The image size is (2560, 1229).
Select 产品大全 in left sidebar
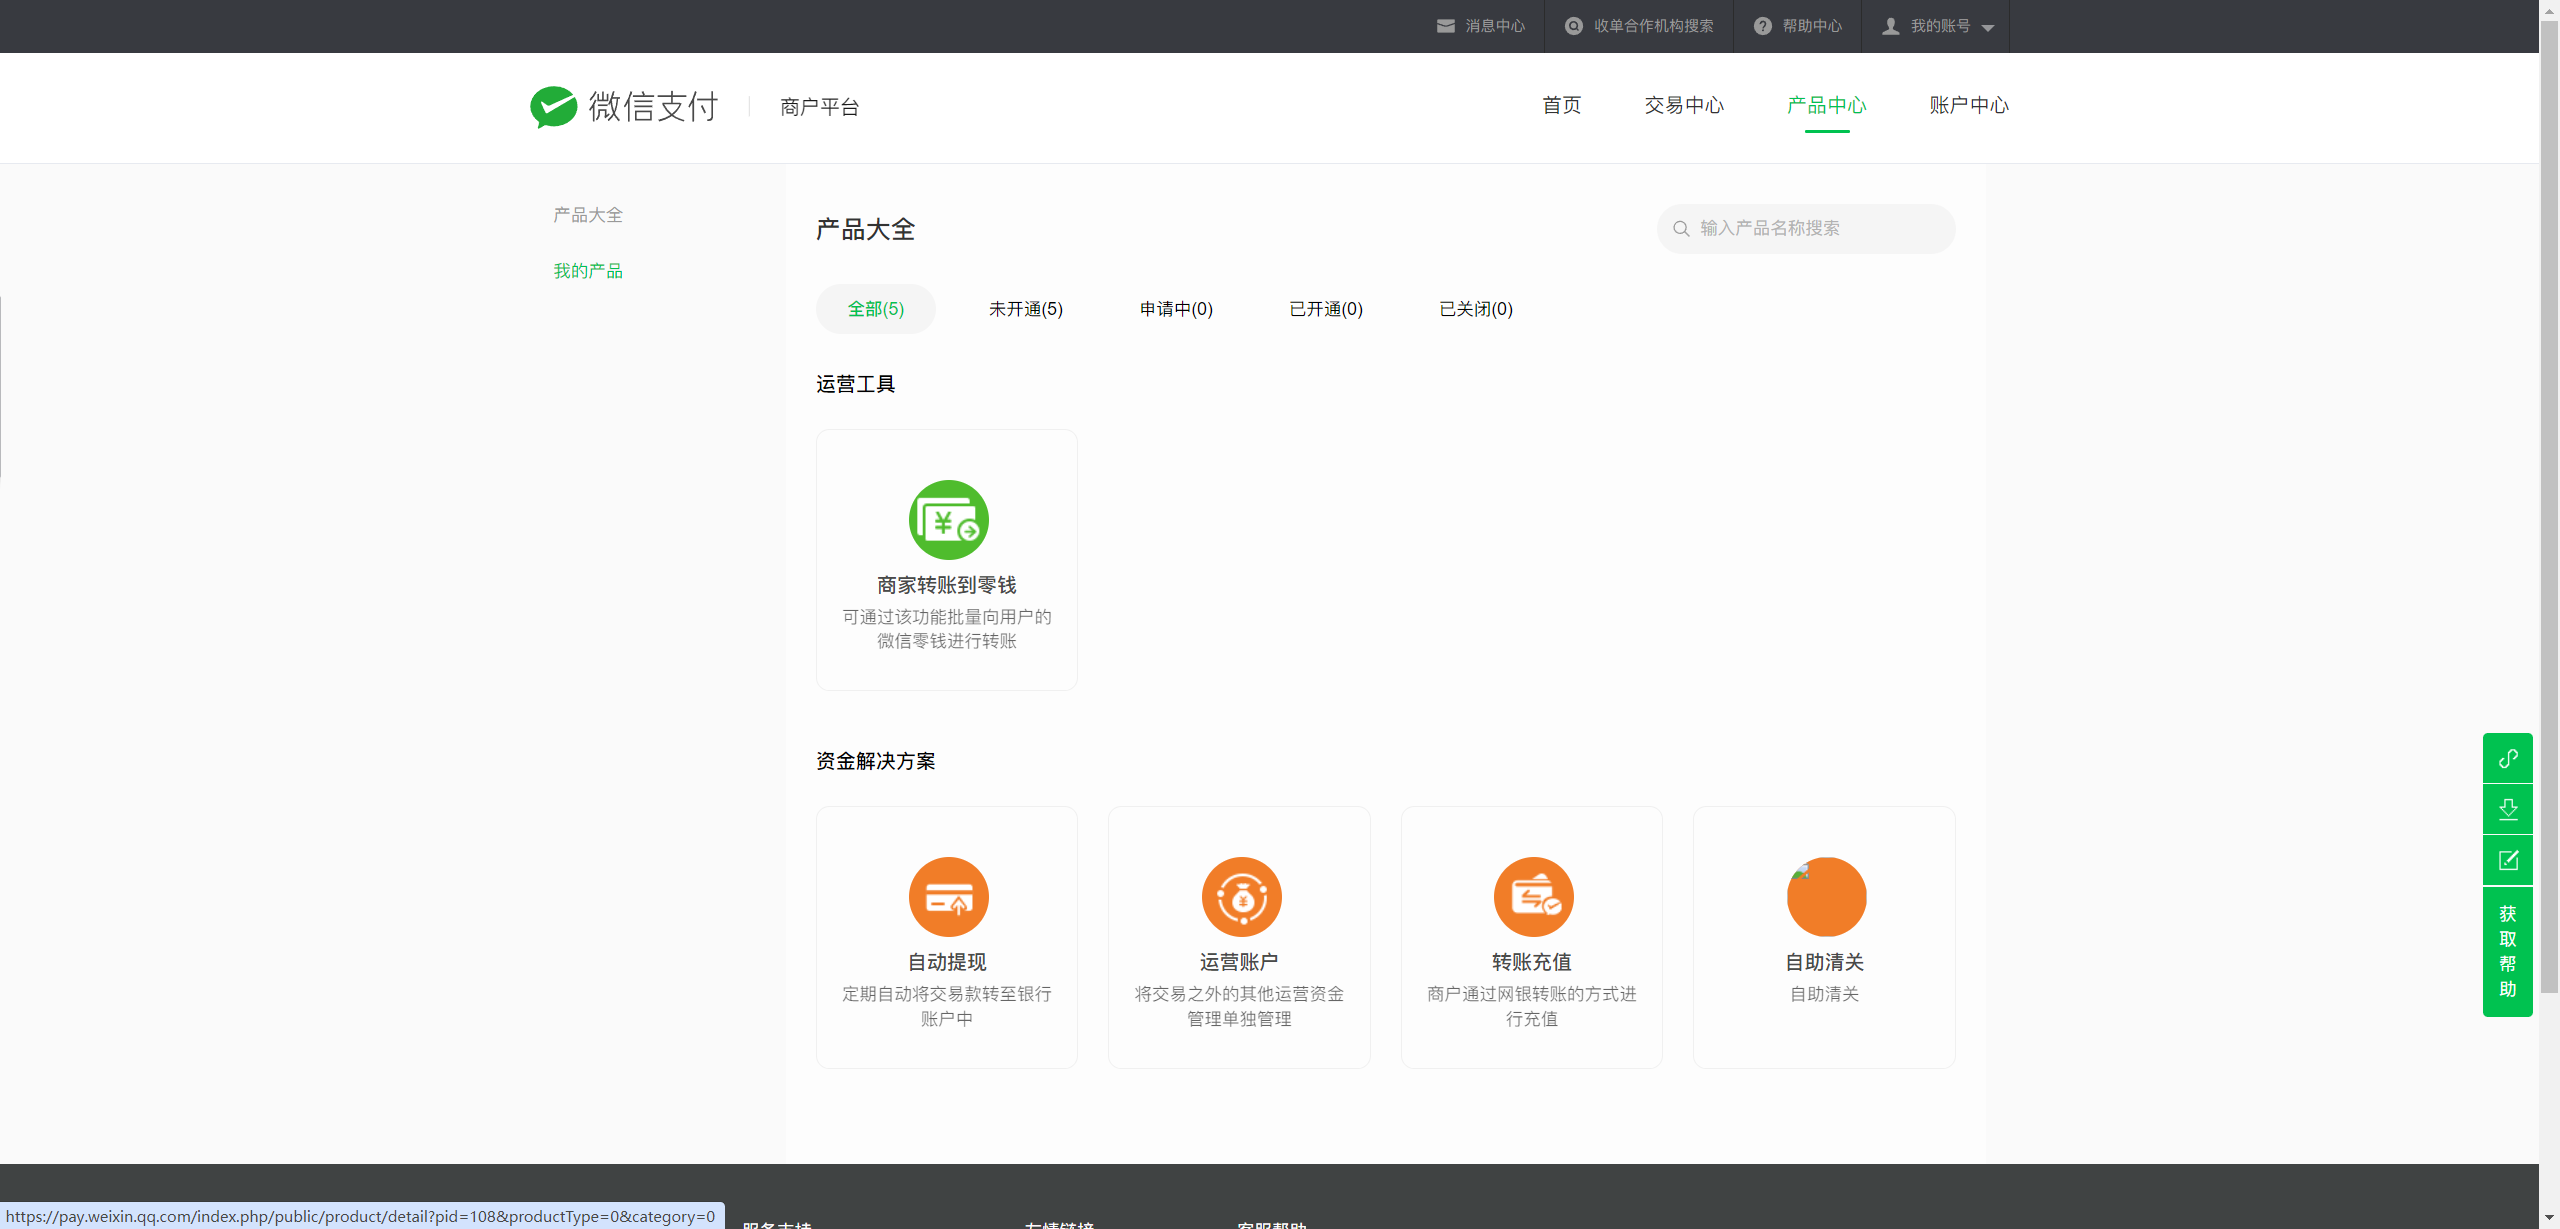(588, 215)
